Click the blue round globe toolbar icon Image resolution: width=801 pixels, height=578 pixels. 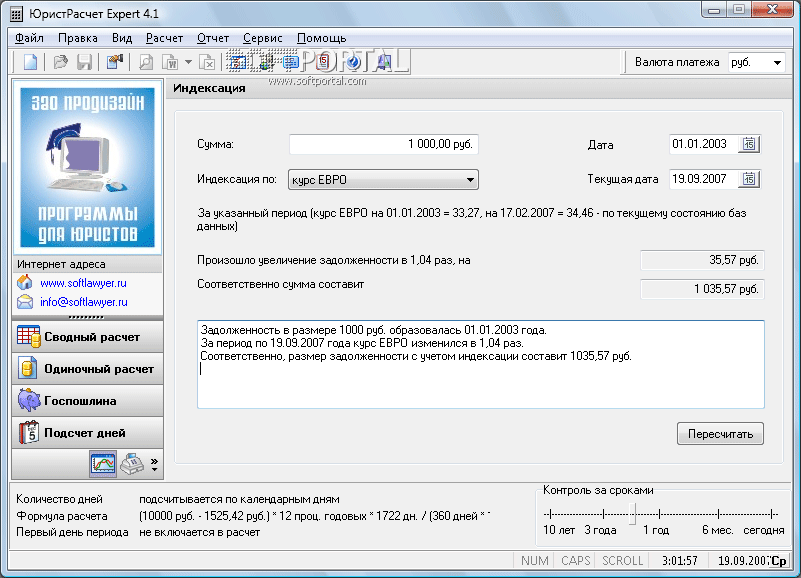(x=353, y=62)
